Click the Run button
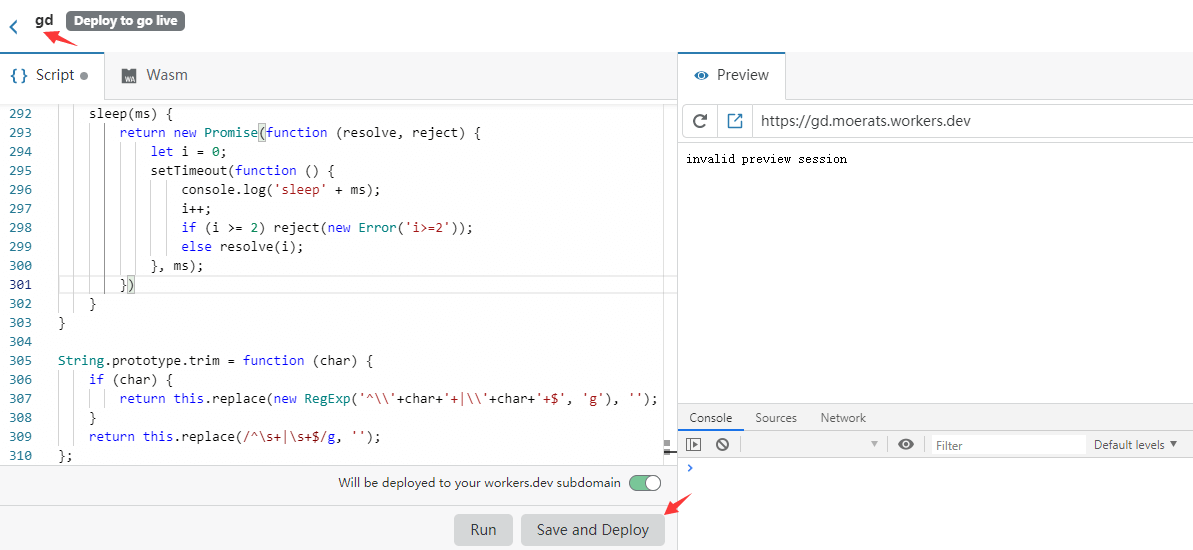 pos(483,530)
